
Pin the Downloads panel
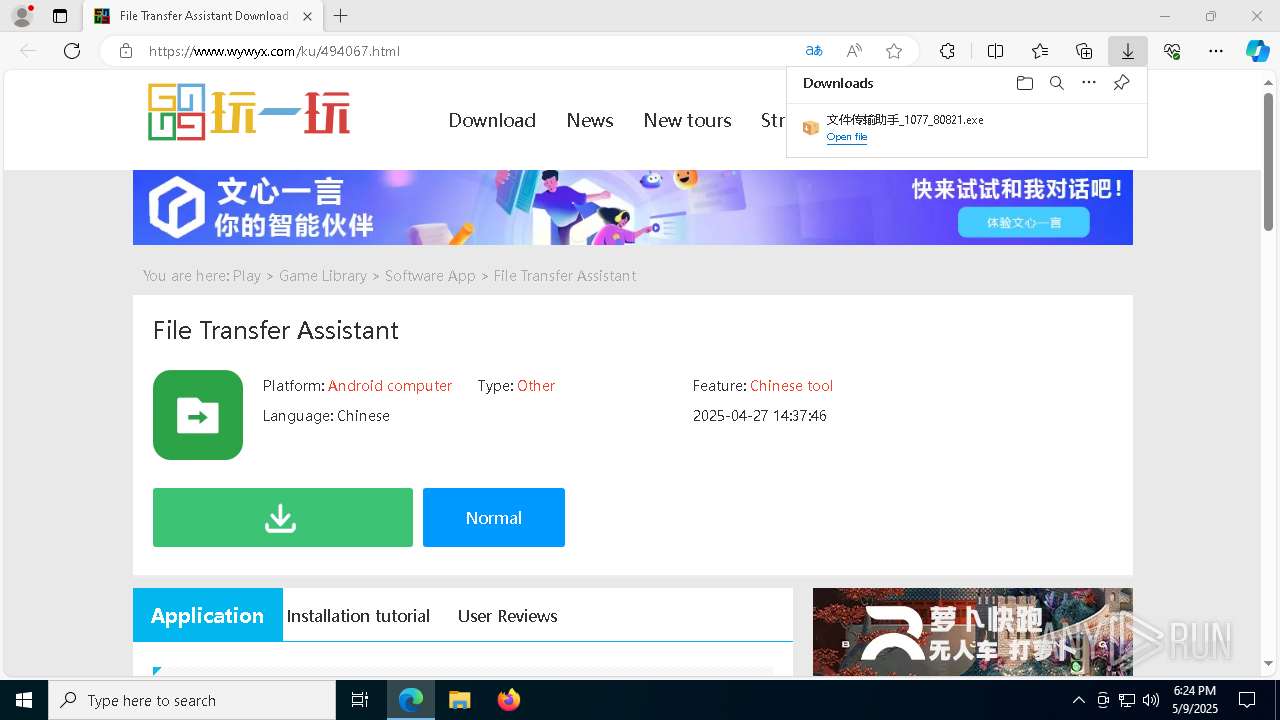tap(1122, 83)
